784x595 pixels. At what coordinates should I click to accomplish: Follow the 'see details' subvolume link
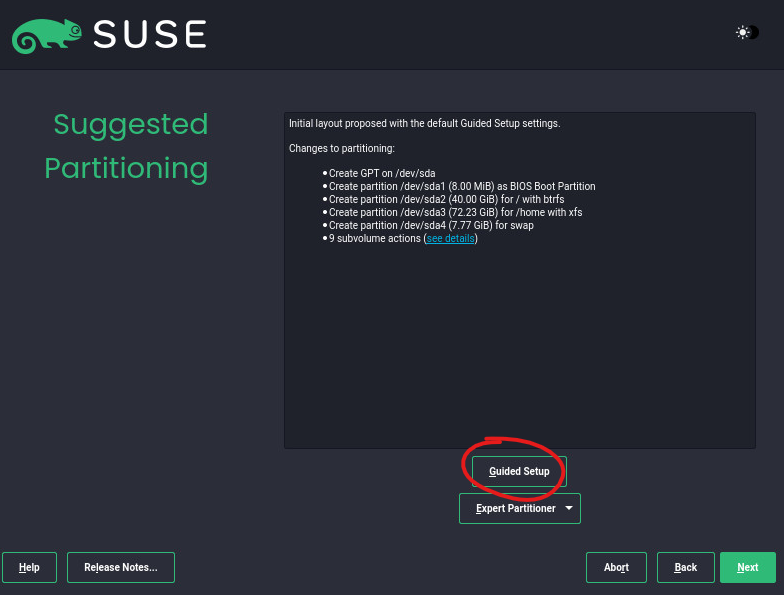point(450,238)
